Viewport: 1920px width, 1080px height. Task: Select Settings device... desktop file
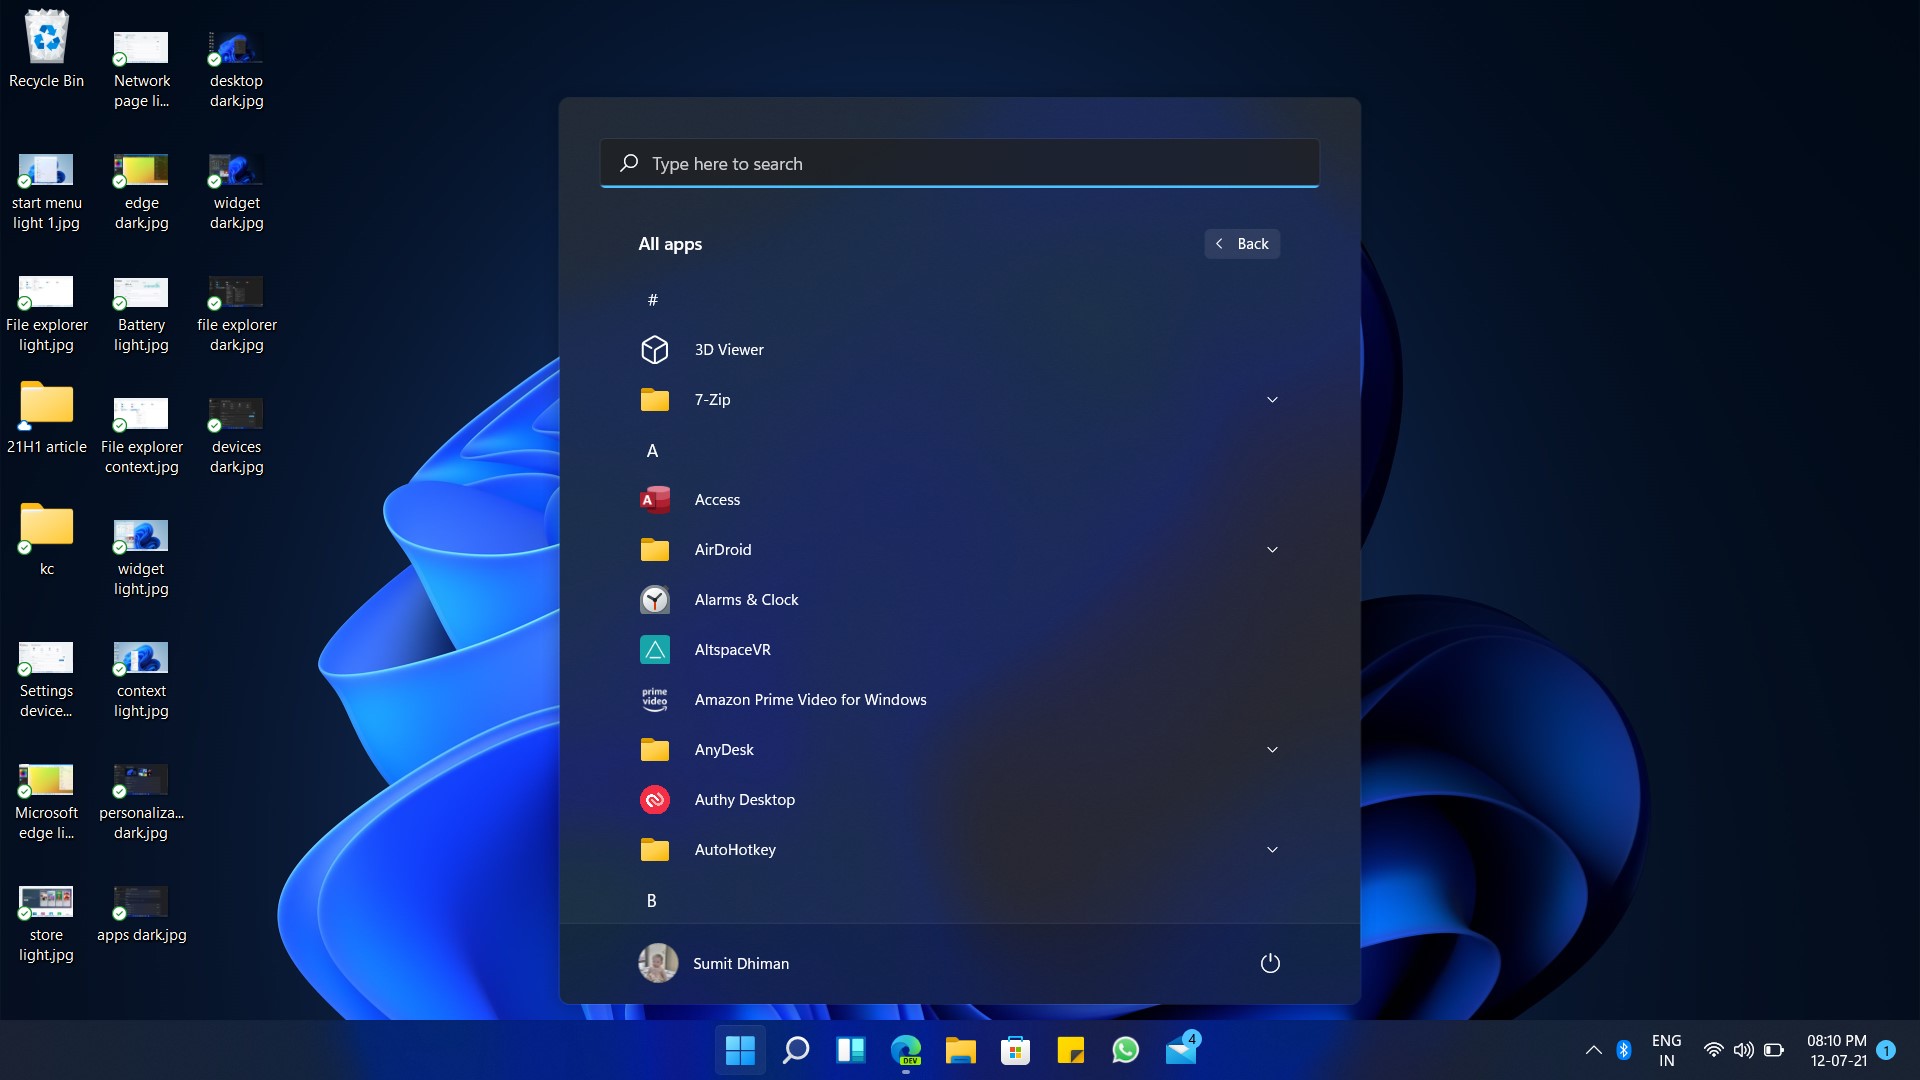pos(46,680)
